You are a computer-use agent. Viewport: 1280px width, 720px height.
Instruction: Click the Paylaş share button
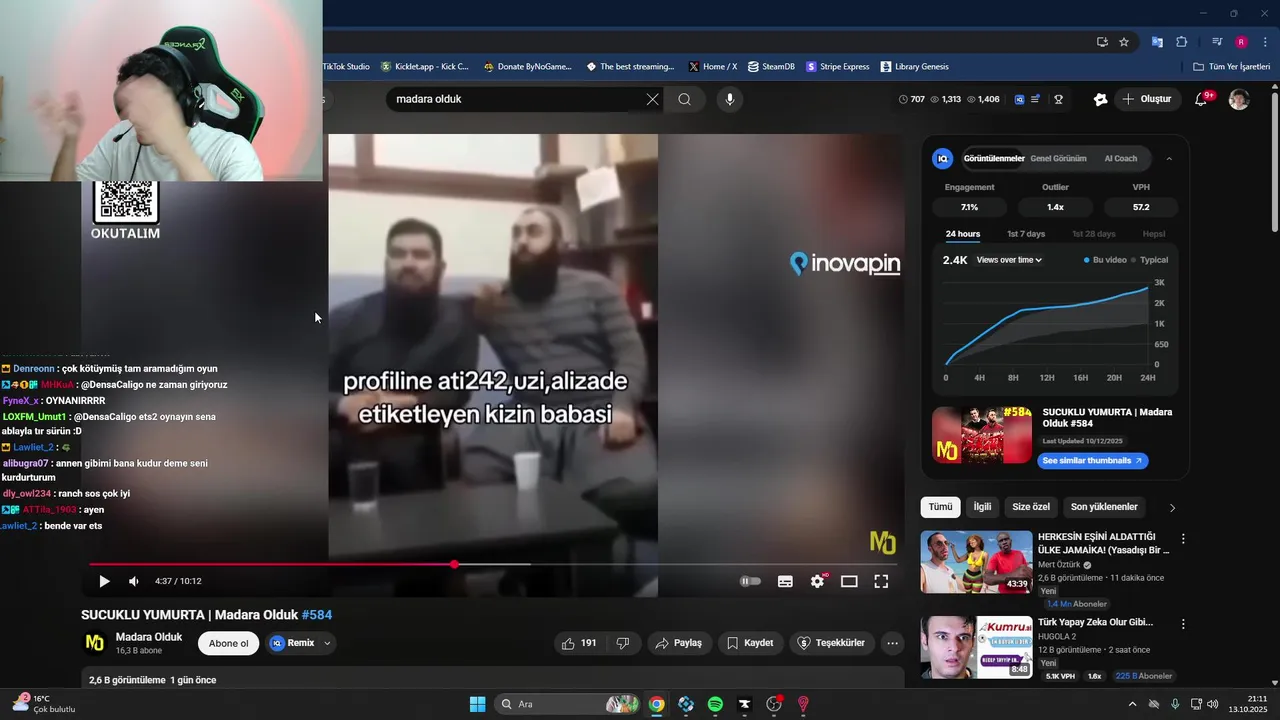click(678, 643)
